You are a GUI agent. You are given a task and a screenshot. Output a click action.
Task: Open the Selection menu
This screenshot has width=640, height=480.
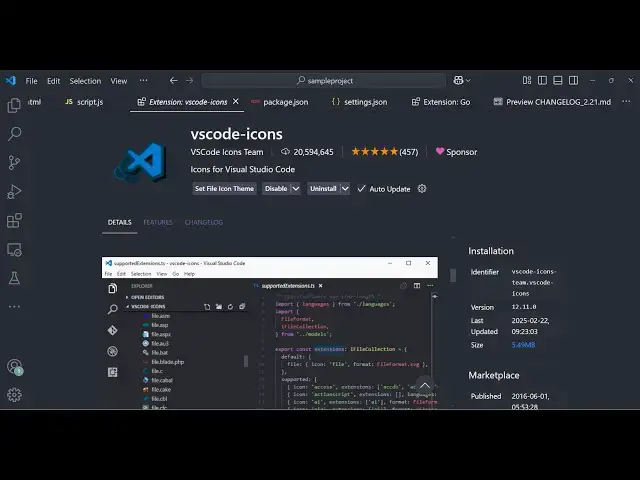tap(85, 81)
